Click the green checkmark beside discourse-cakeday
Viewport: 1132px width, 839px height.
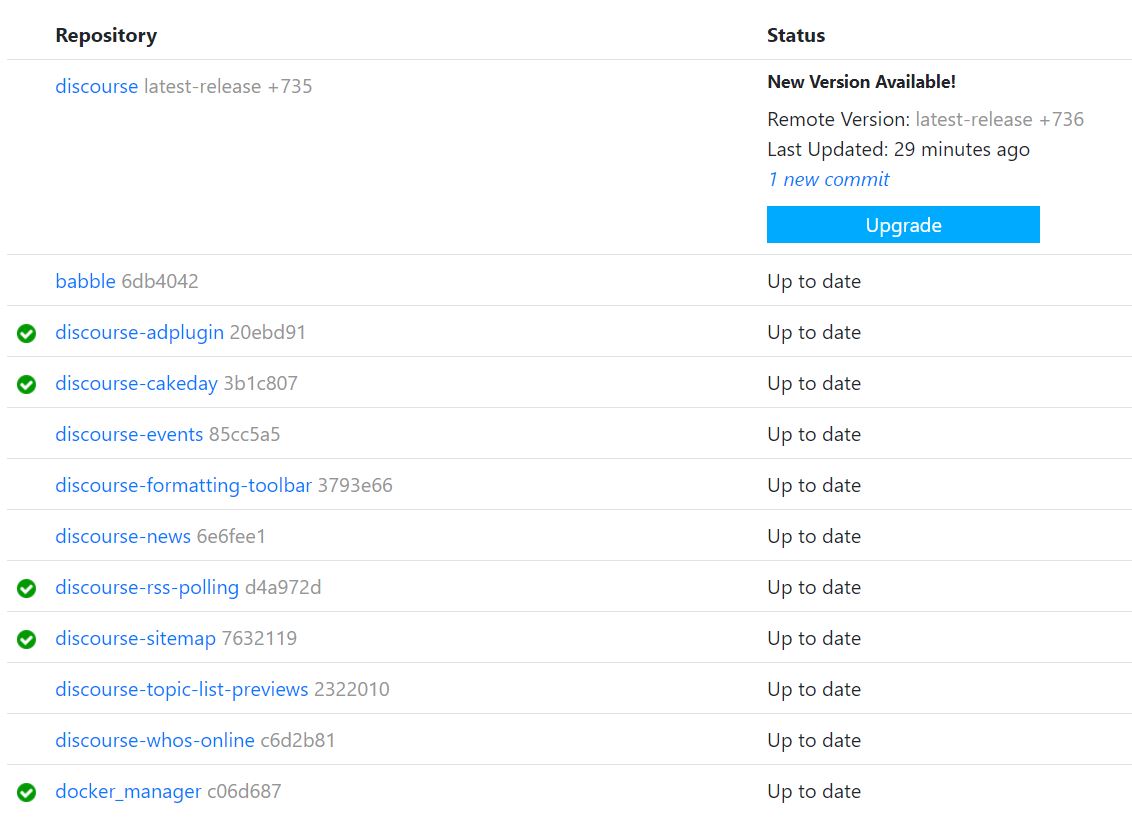click(x=27, y=384)
